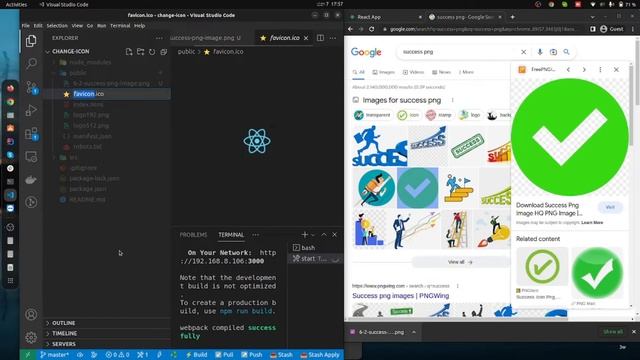This screenshot has height=360, width=640.
Task: Split the editor to the right
Action: tap(320, 38)
